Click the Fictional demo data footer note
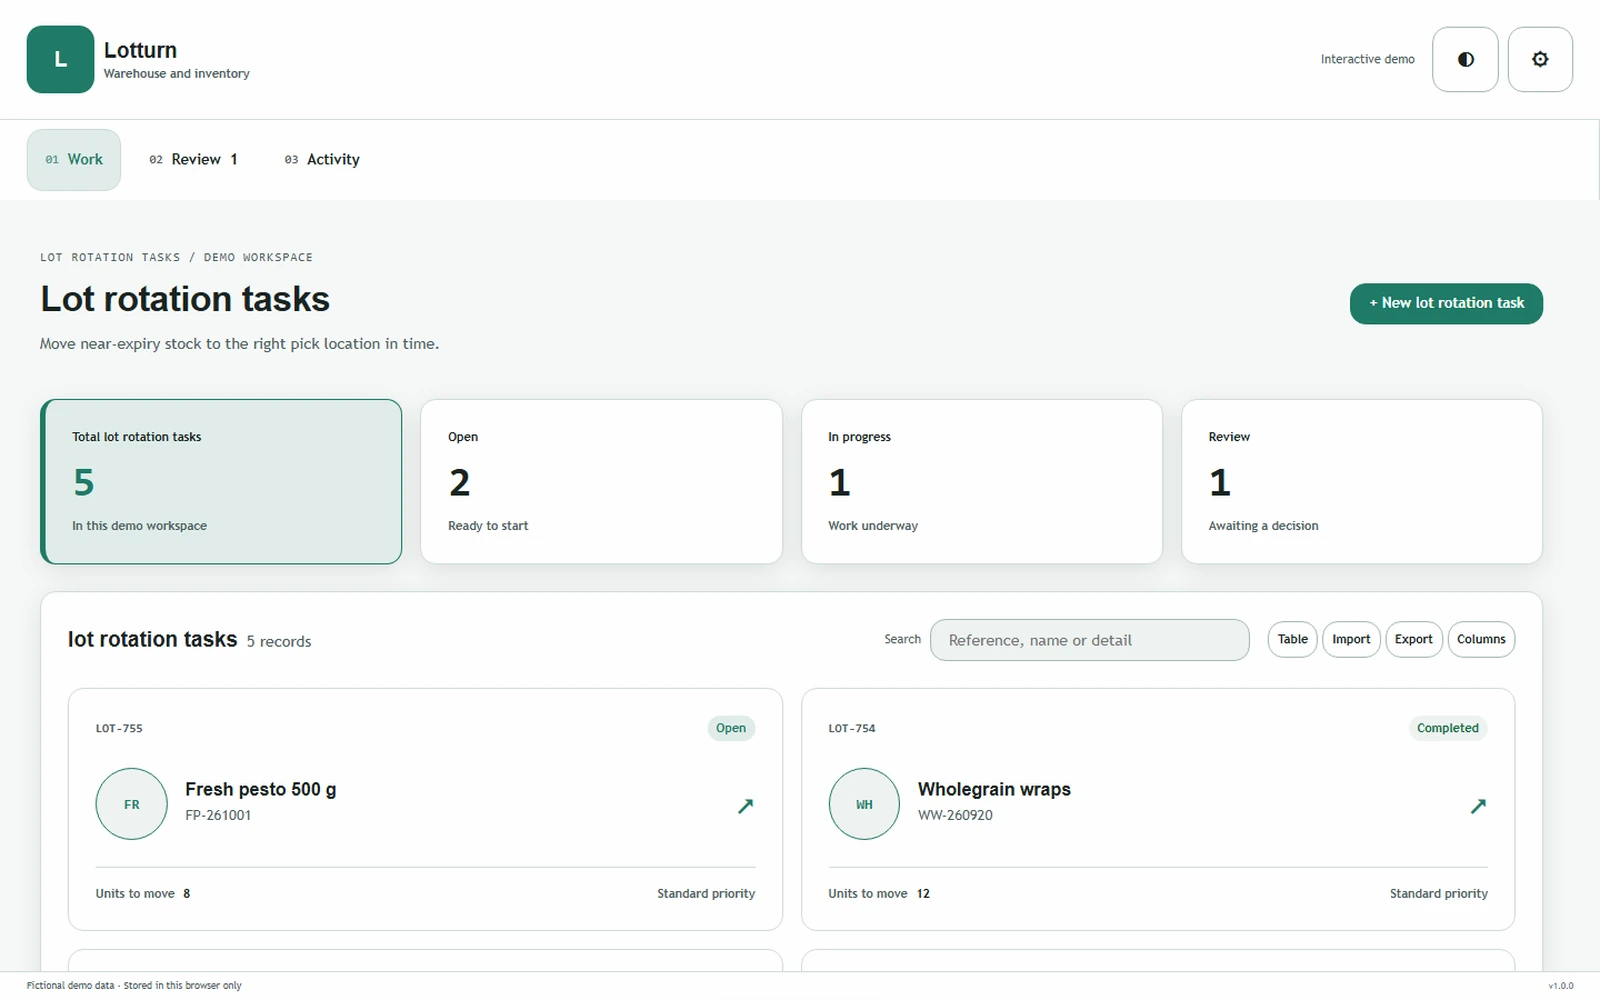1600x1000 pixels. pyautogui.click(x=134, y=985)
